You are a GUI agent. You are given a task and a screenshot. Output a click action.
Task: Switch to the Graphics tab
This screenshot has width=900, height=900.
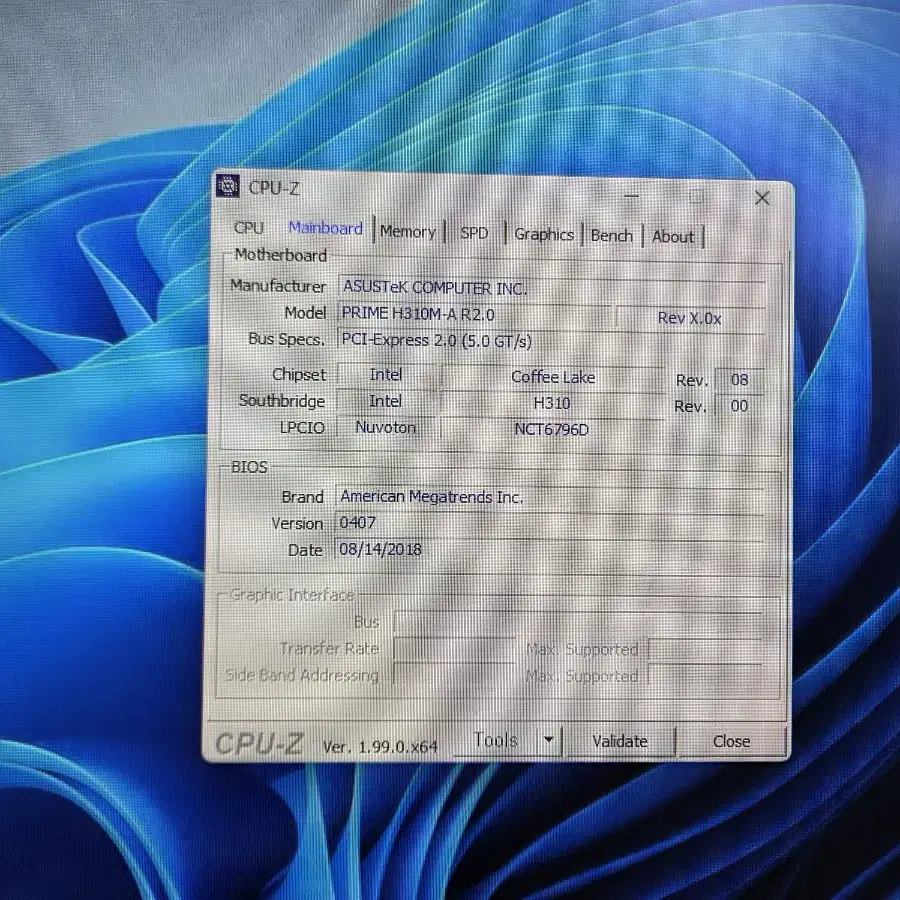tap(543, 234)
